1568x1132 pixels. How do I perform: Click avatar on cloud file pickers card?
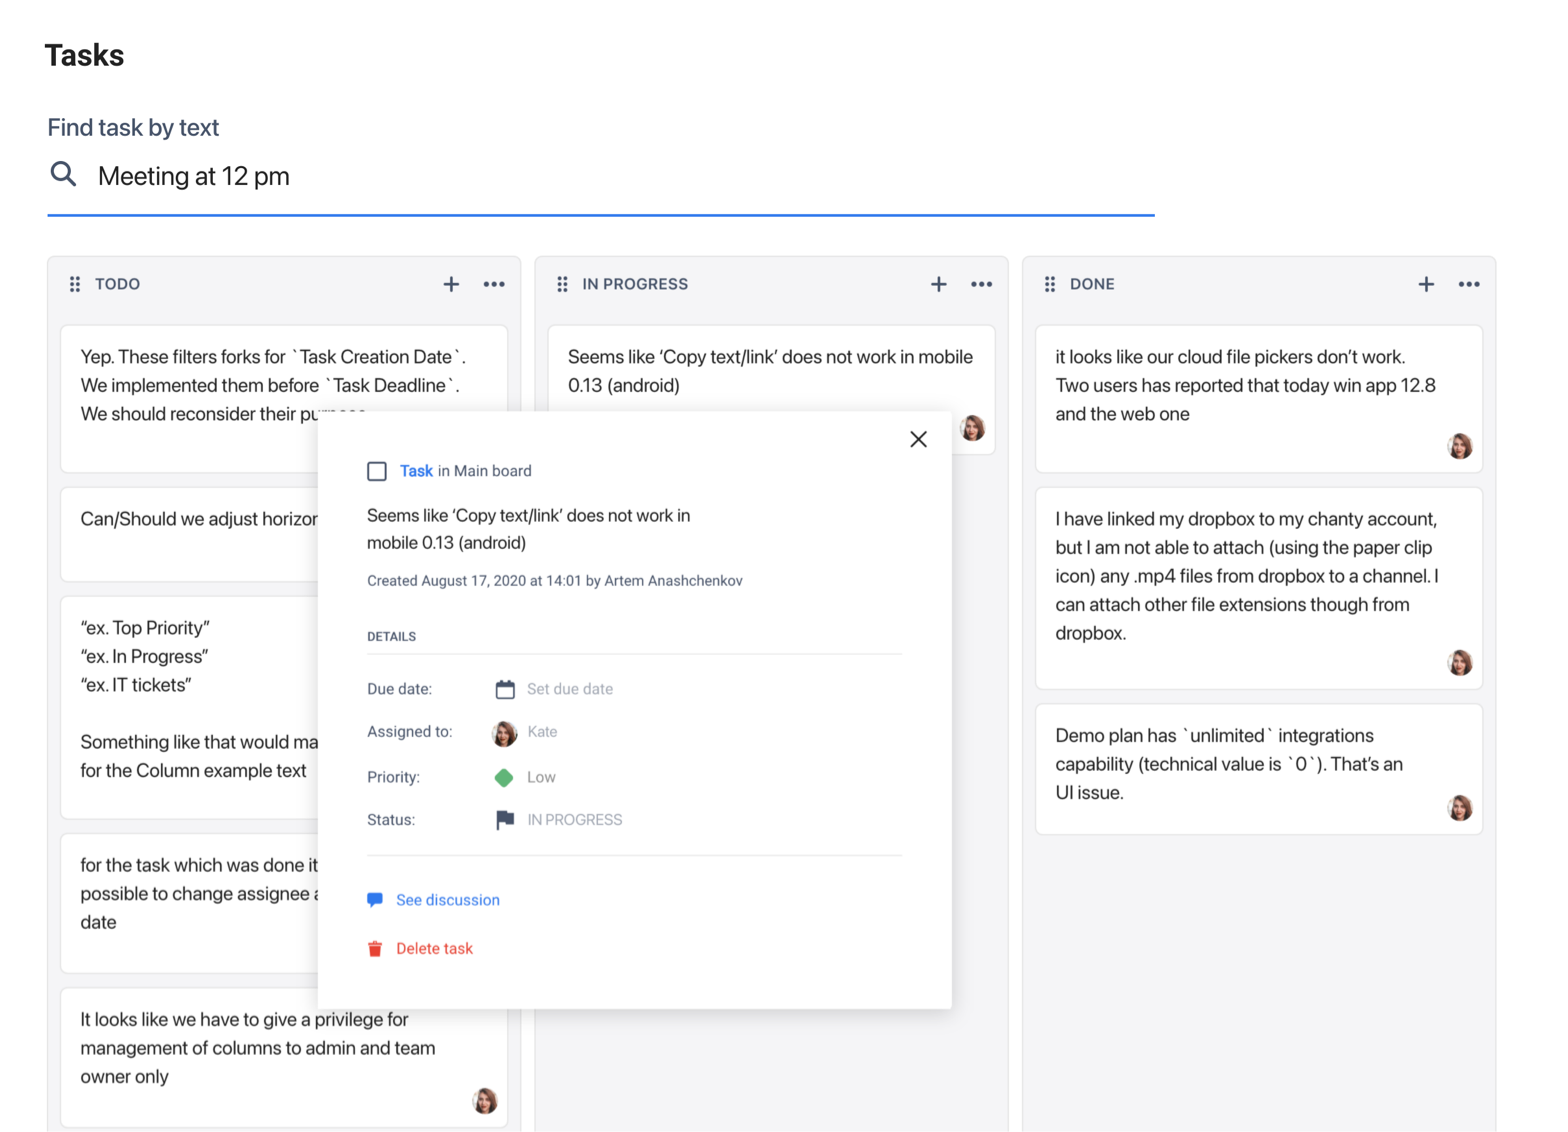point(1460,446)
